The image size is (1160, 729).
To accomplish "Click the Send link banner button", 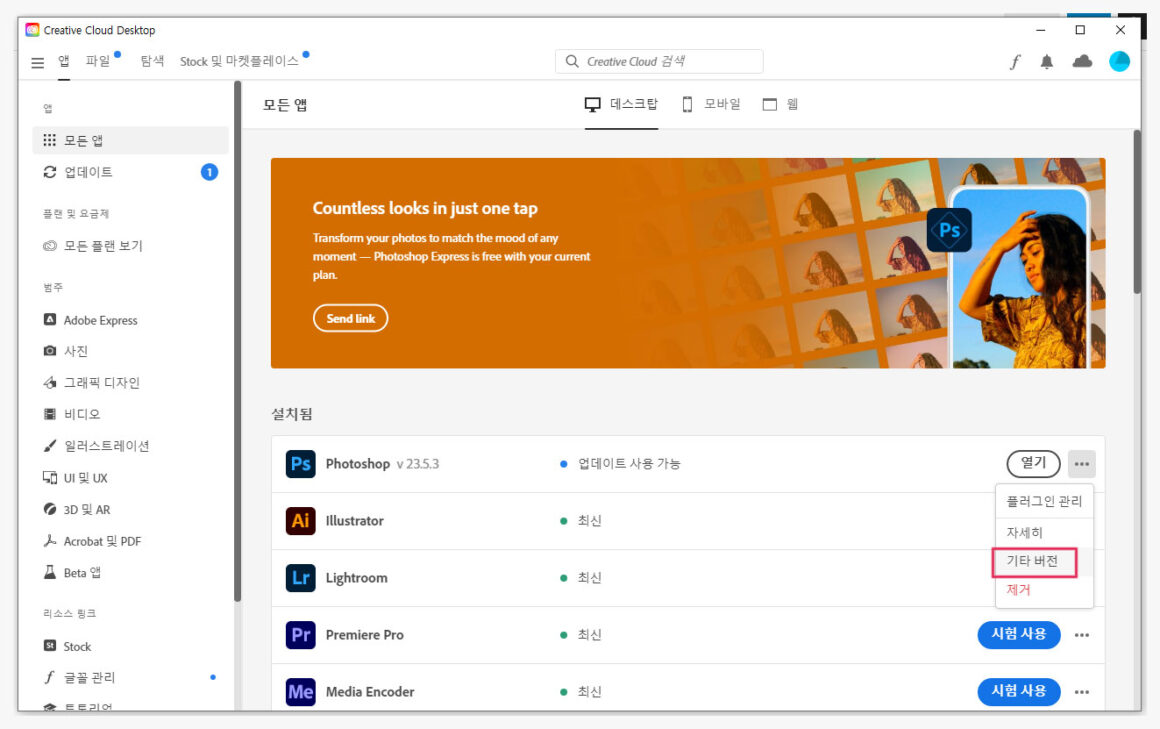I will pyautogui.click(x=350, y=318).
